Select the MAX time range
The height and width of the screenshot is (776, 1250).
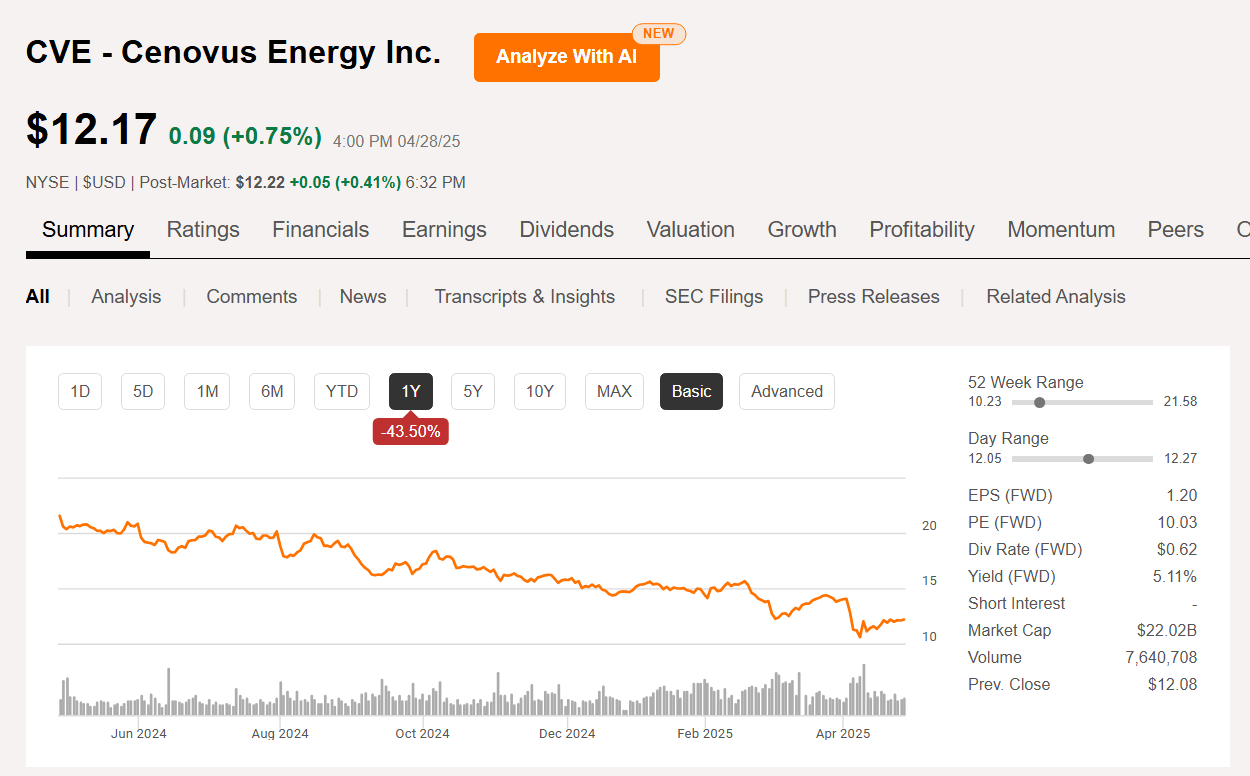pyautogui.click(x=614, y=391)
